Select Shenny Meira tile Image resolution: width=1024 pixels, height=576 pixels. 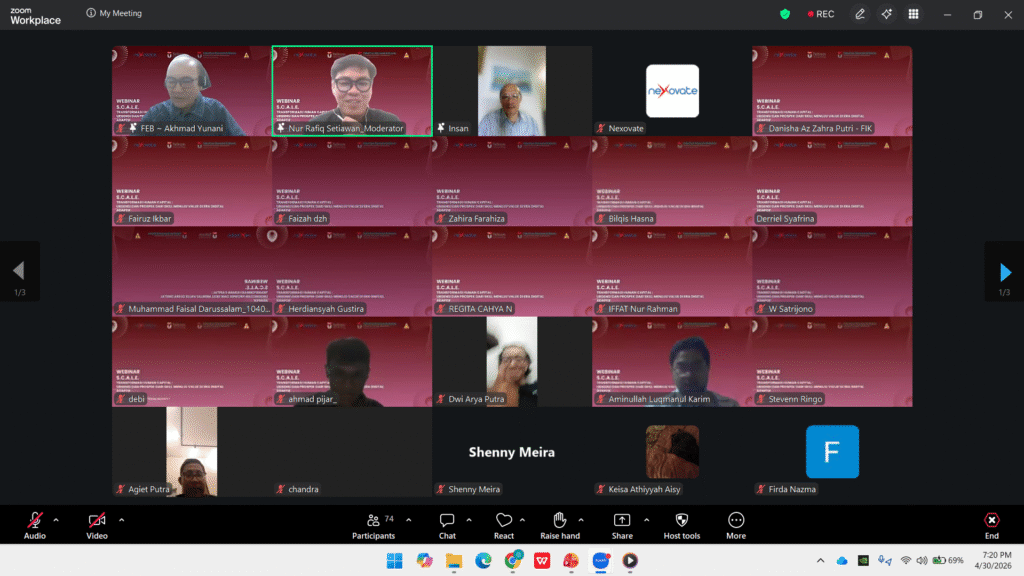click(512, 452)
